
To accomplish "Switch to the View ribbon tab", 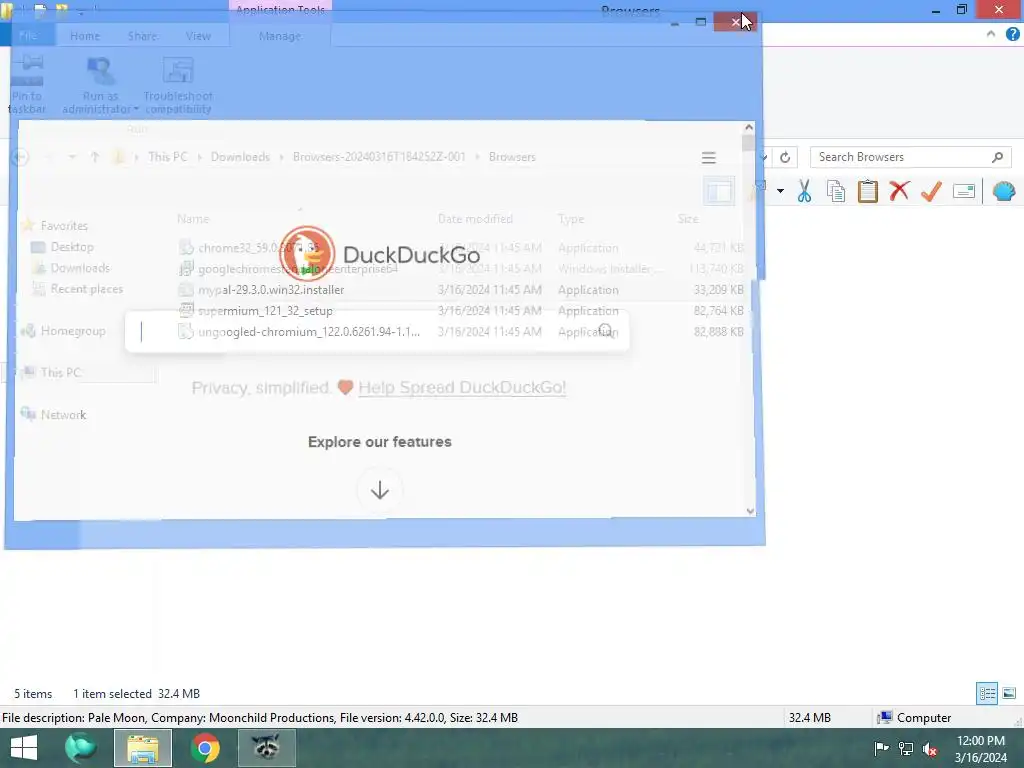I will pos(198,36).
